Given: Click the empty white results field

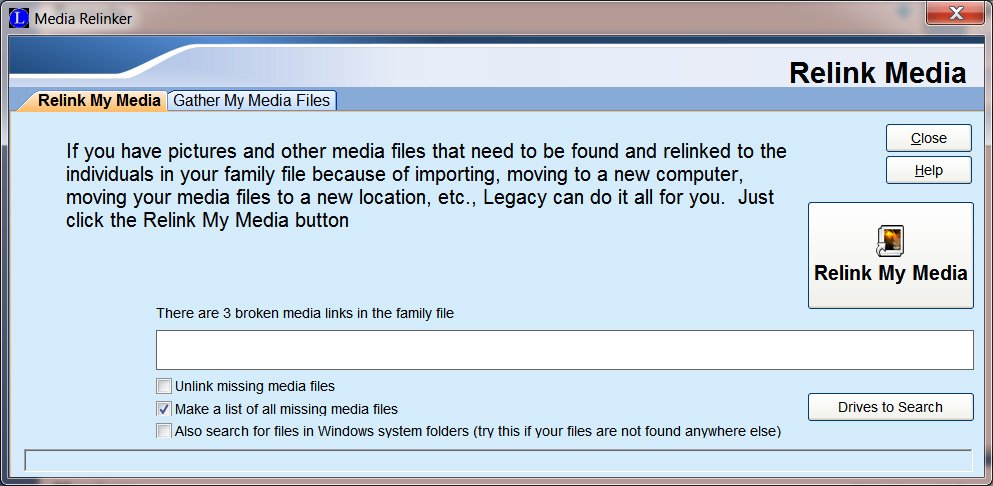Looking at the screenshot, I should click(564, 350).
